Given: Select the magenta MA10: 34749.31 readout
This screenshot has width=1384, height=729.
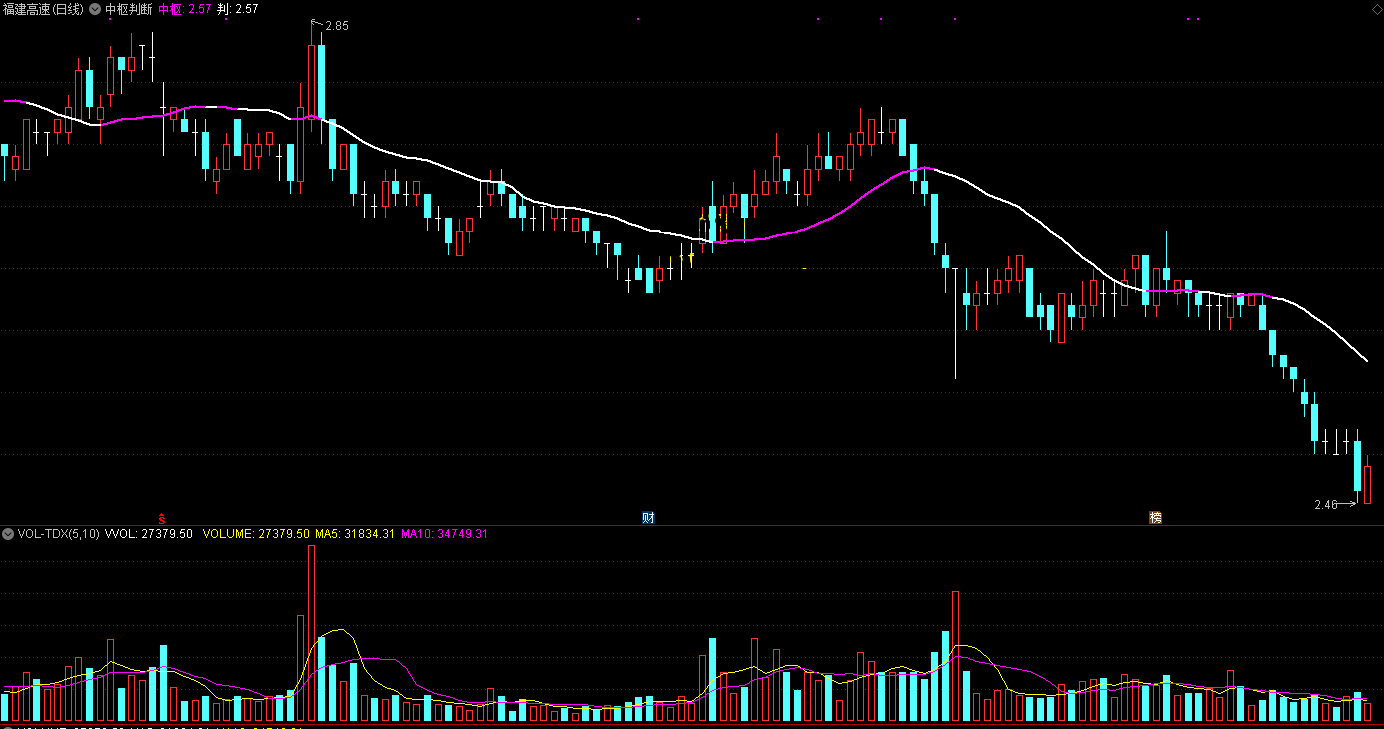Looking at the screenshot, I should pyautogui.click(x=444, y=534).
